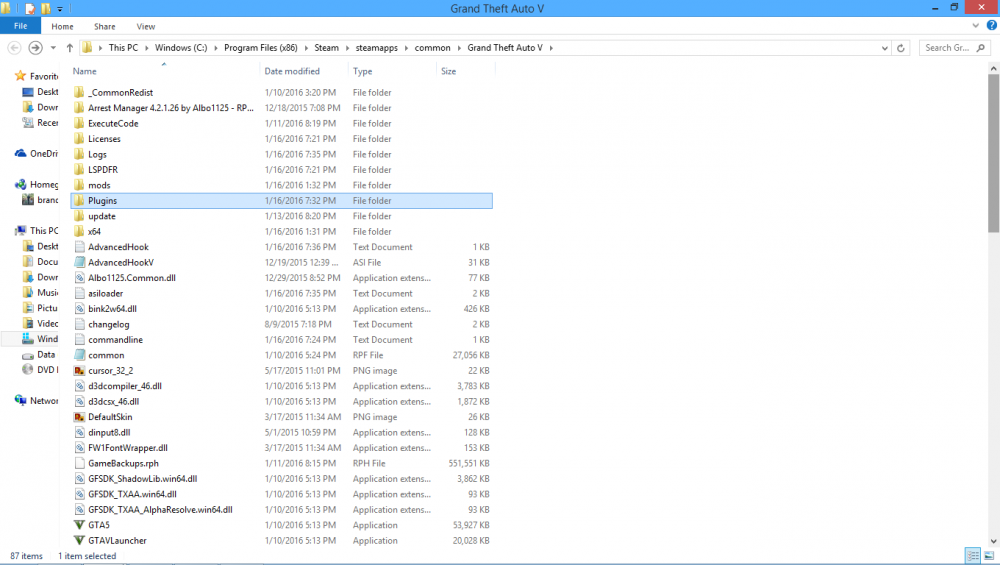1000x565 pixels.
Task: Open Quick Access Toolbar customize dropdown
Action: pyautogui.click(x=60, y=9)
